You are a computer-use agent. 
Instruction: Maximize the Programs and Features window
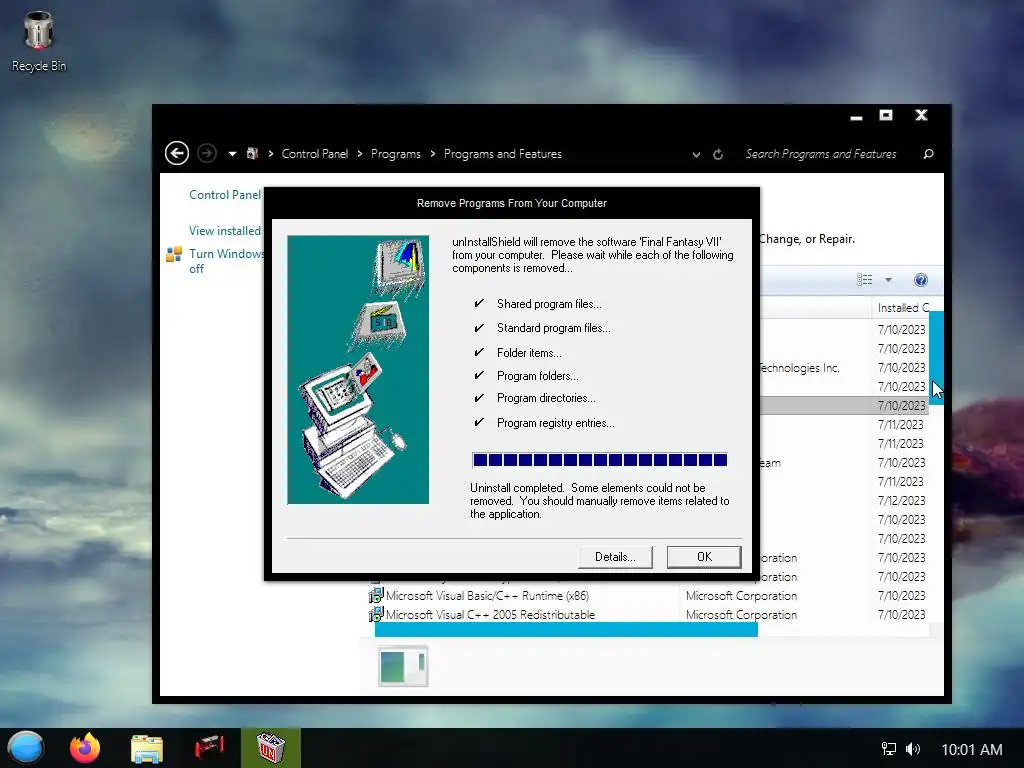(886, 116)
